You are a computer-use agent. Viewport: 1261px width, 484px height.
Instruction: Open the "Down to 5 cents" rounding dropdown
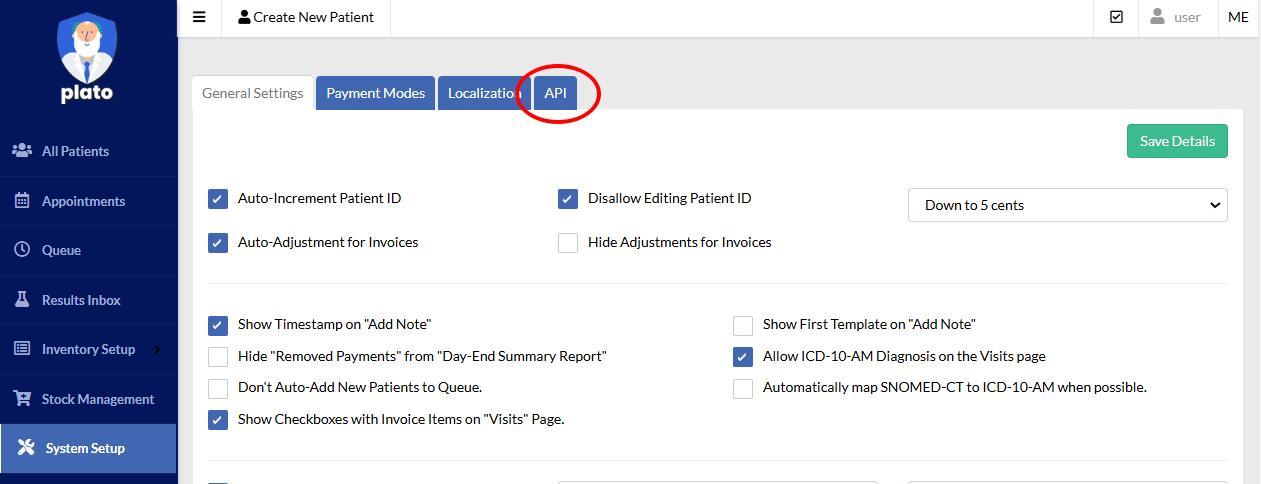tap(1067, 205)
